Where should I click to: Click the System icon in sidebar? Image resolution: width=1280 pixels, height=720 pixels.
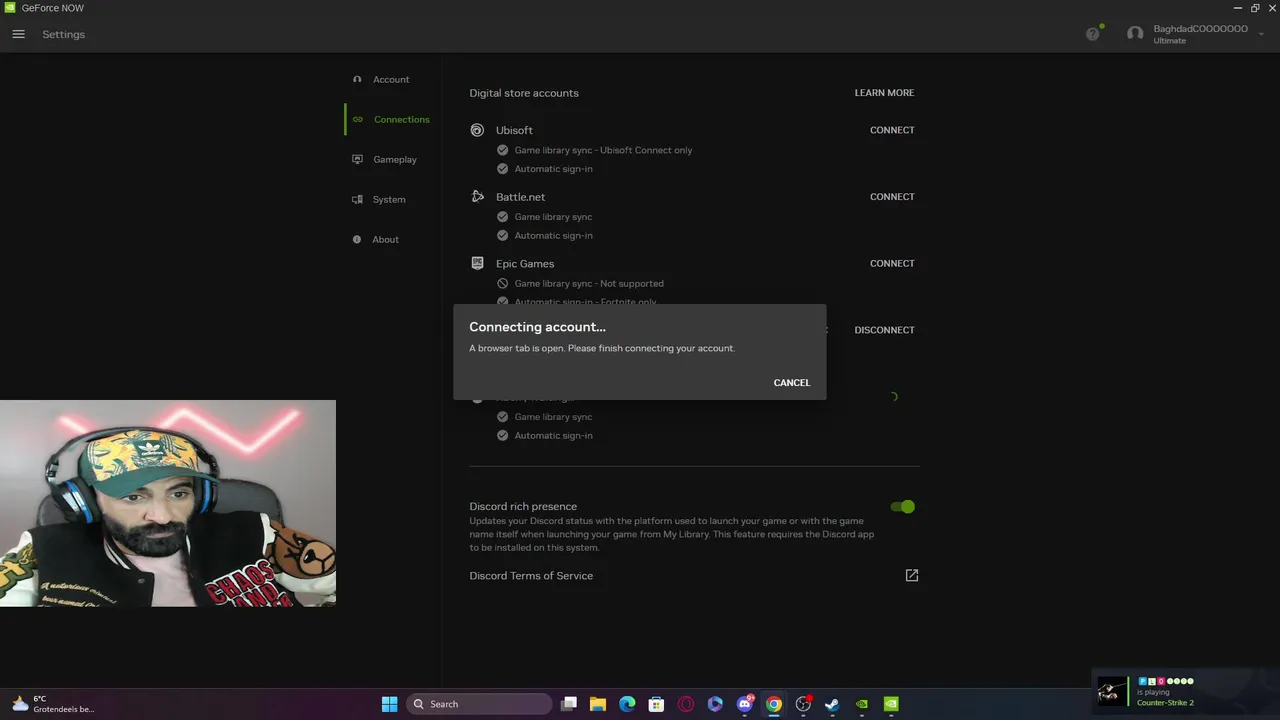357,199
